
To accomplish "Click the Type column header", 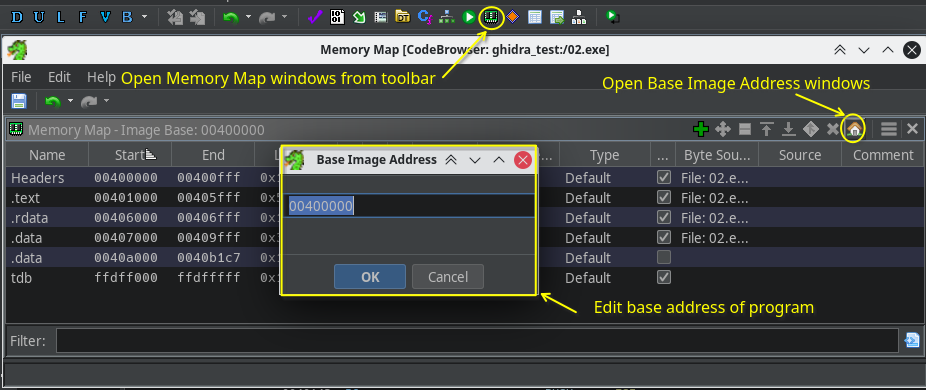I will pyautogui.click(x=604, y=155).
